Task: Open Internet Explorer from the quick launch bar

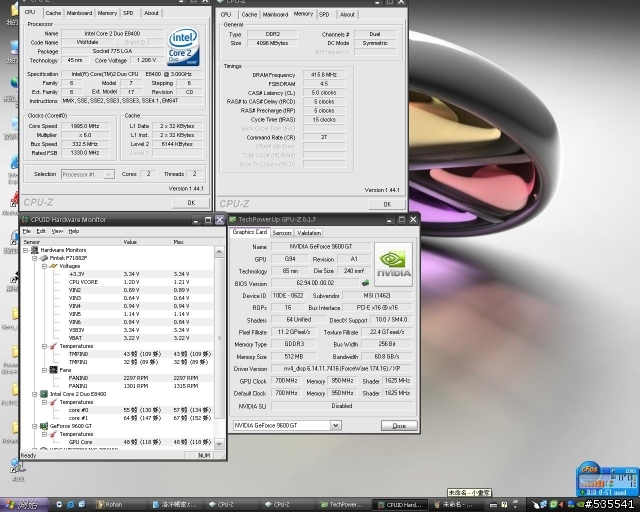Action: (70, 505)
